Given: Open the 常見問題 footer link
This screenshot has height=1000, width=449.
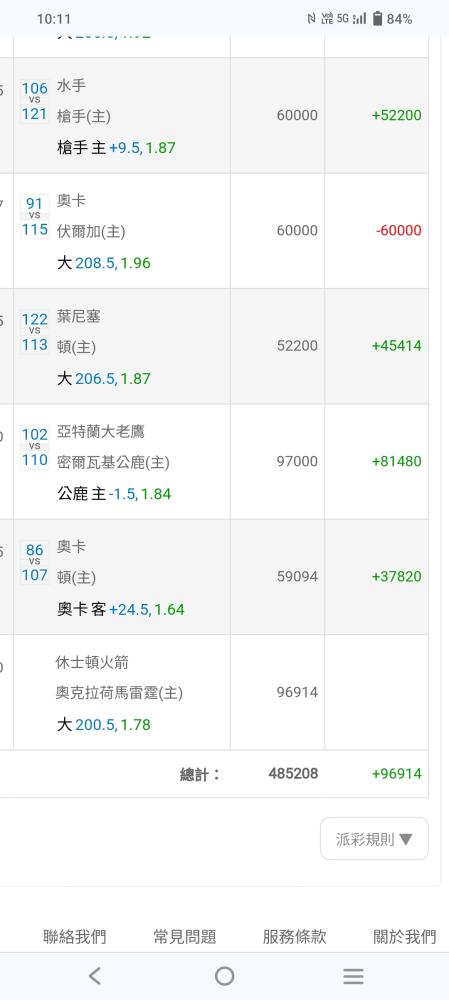Looking at the screenshot, I should (185, 936).
